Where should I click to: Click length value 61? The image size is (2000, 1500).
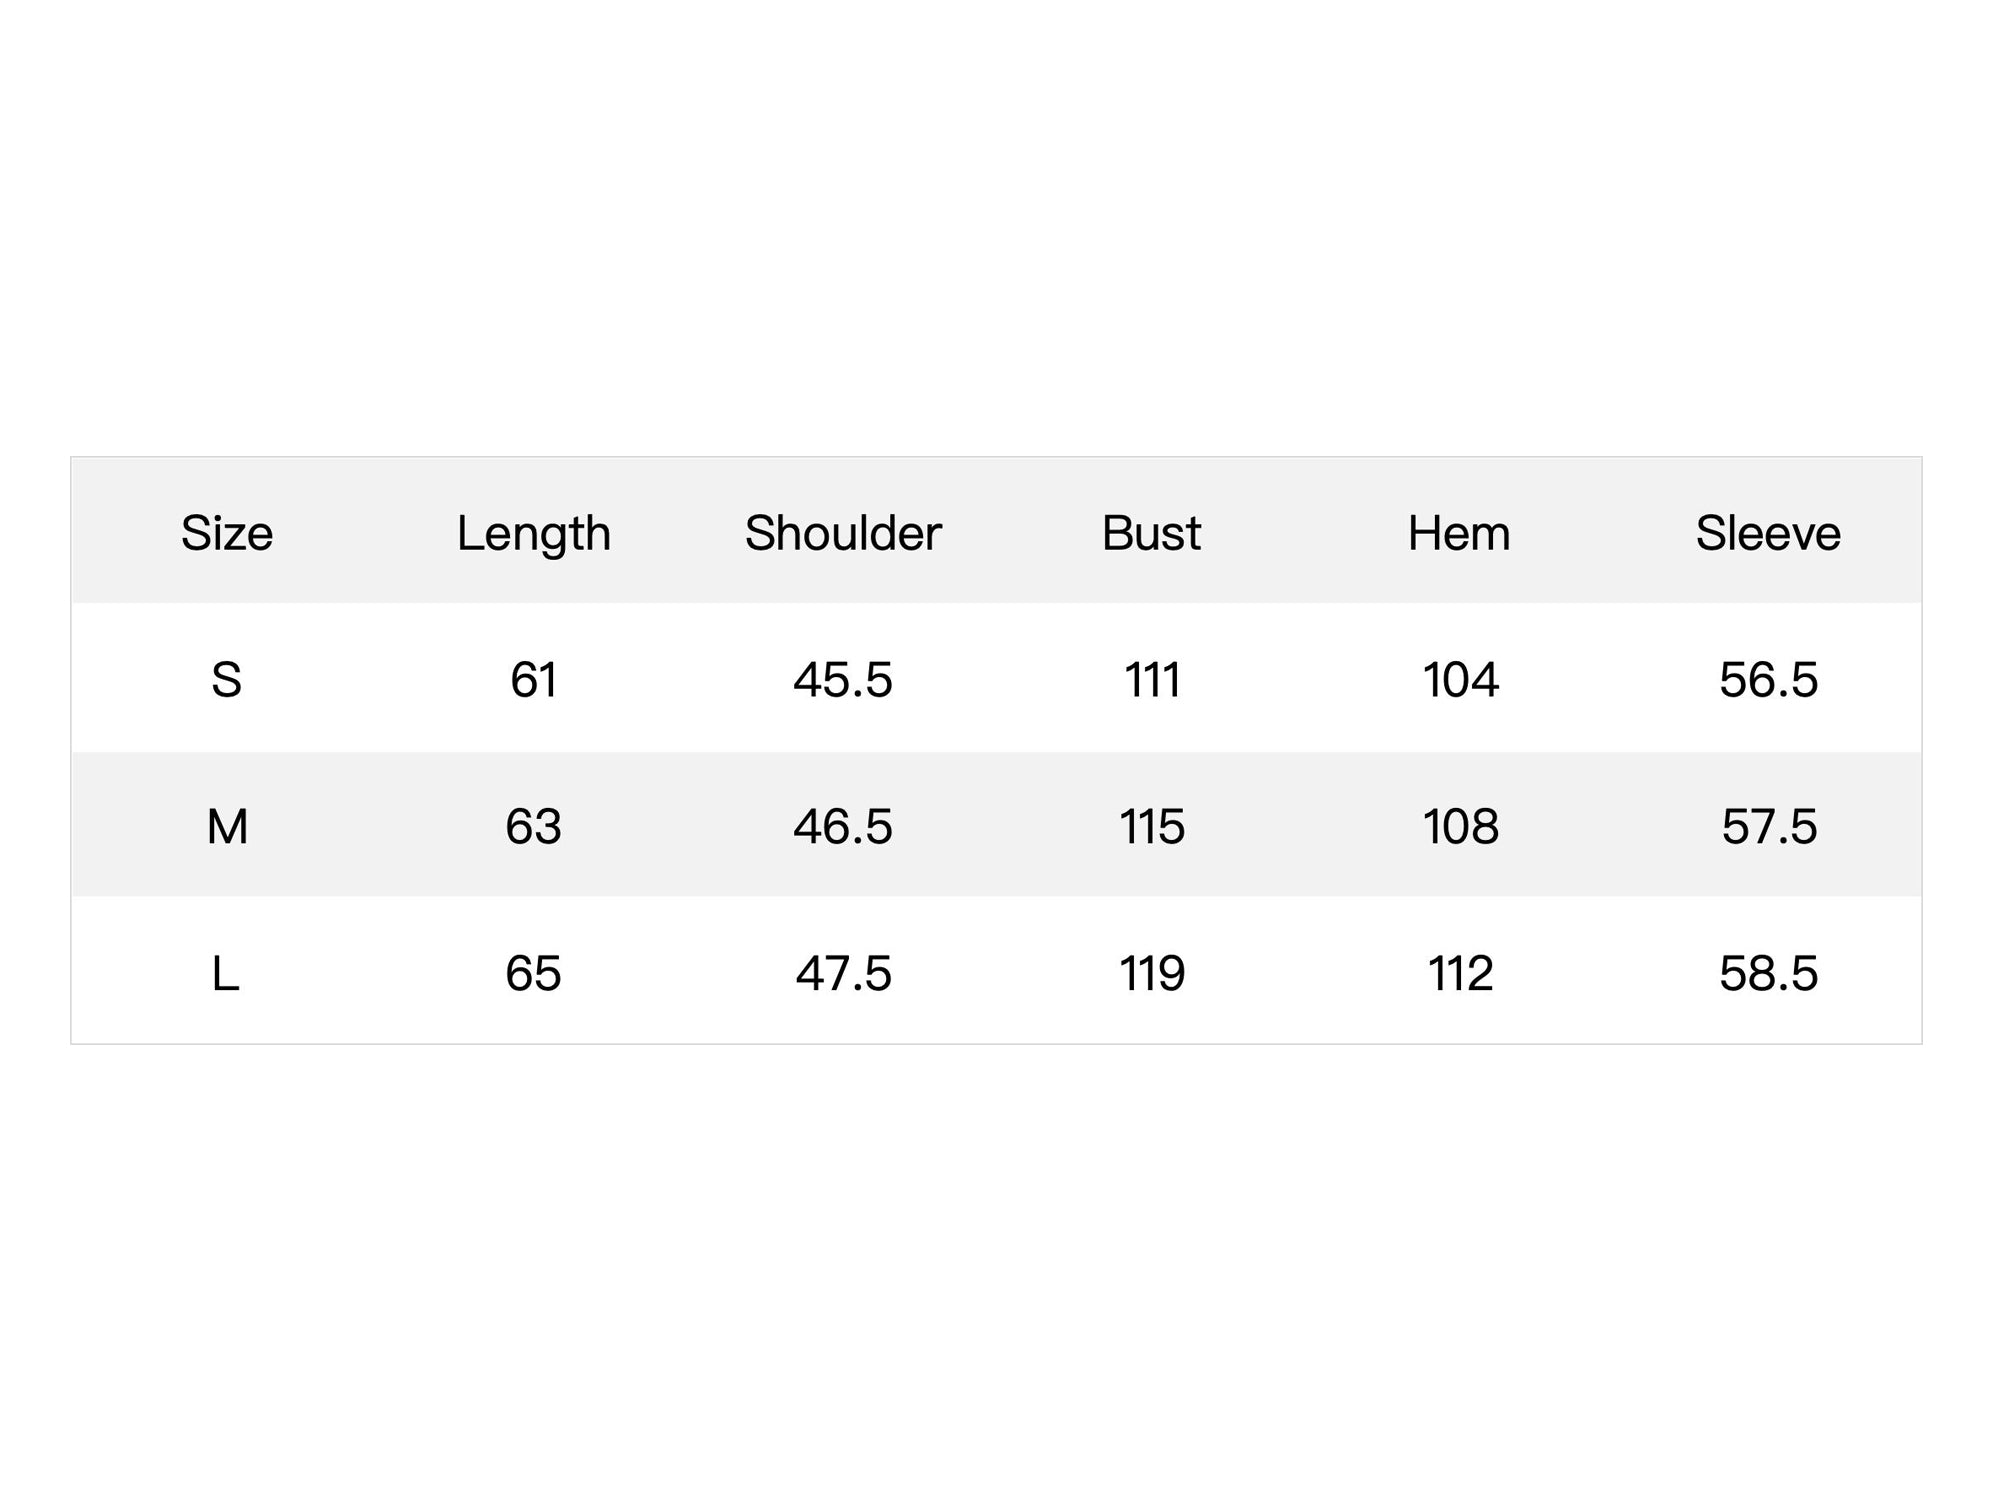coord(533,680)
